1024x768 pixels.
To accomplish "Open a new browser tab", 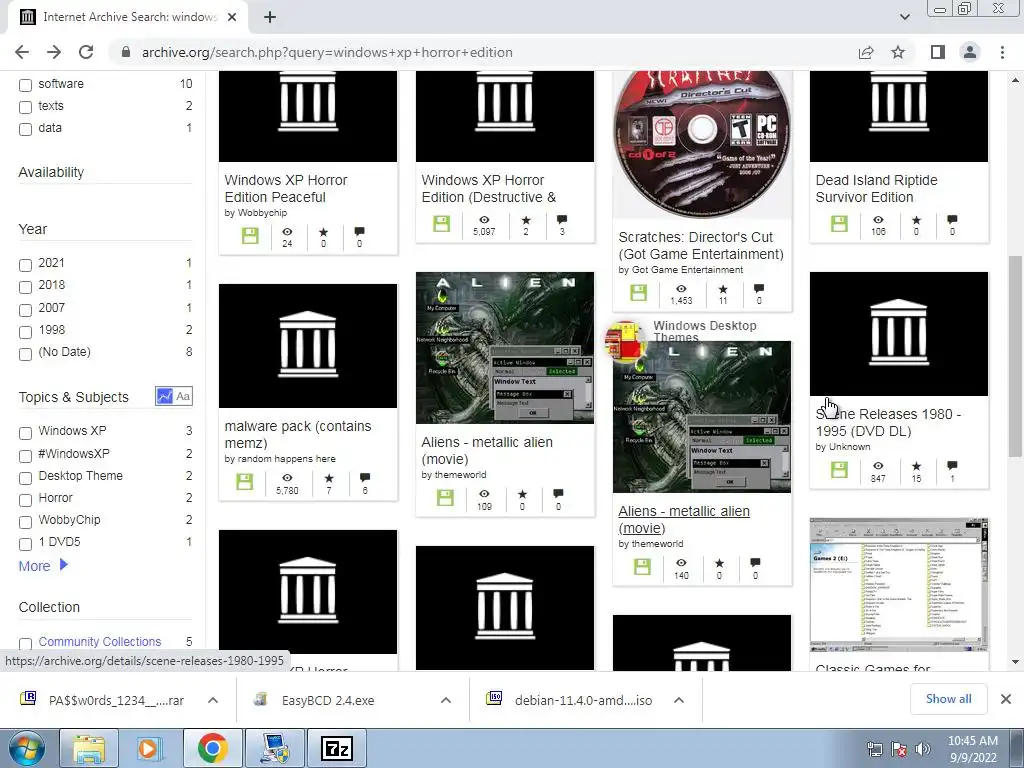I will pyautogui.click(x=270, y=17).
